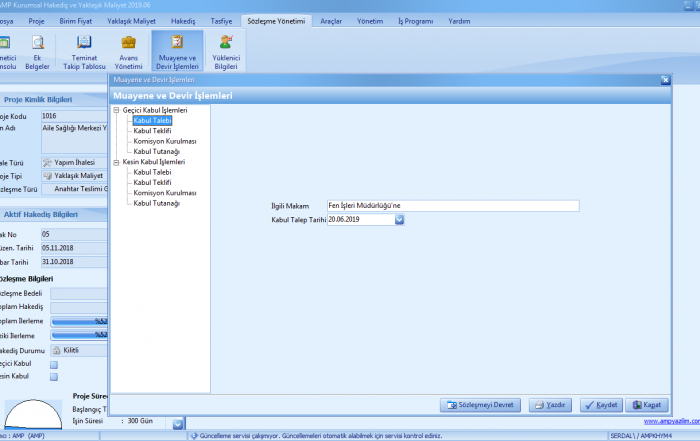This screenshot has width=700, height=441.
Task: Collapse the Kesin Kabul İşlemleri tree node
Action: click(x=116, y=162)
